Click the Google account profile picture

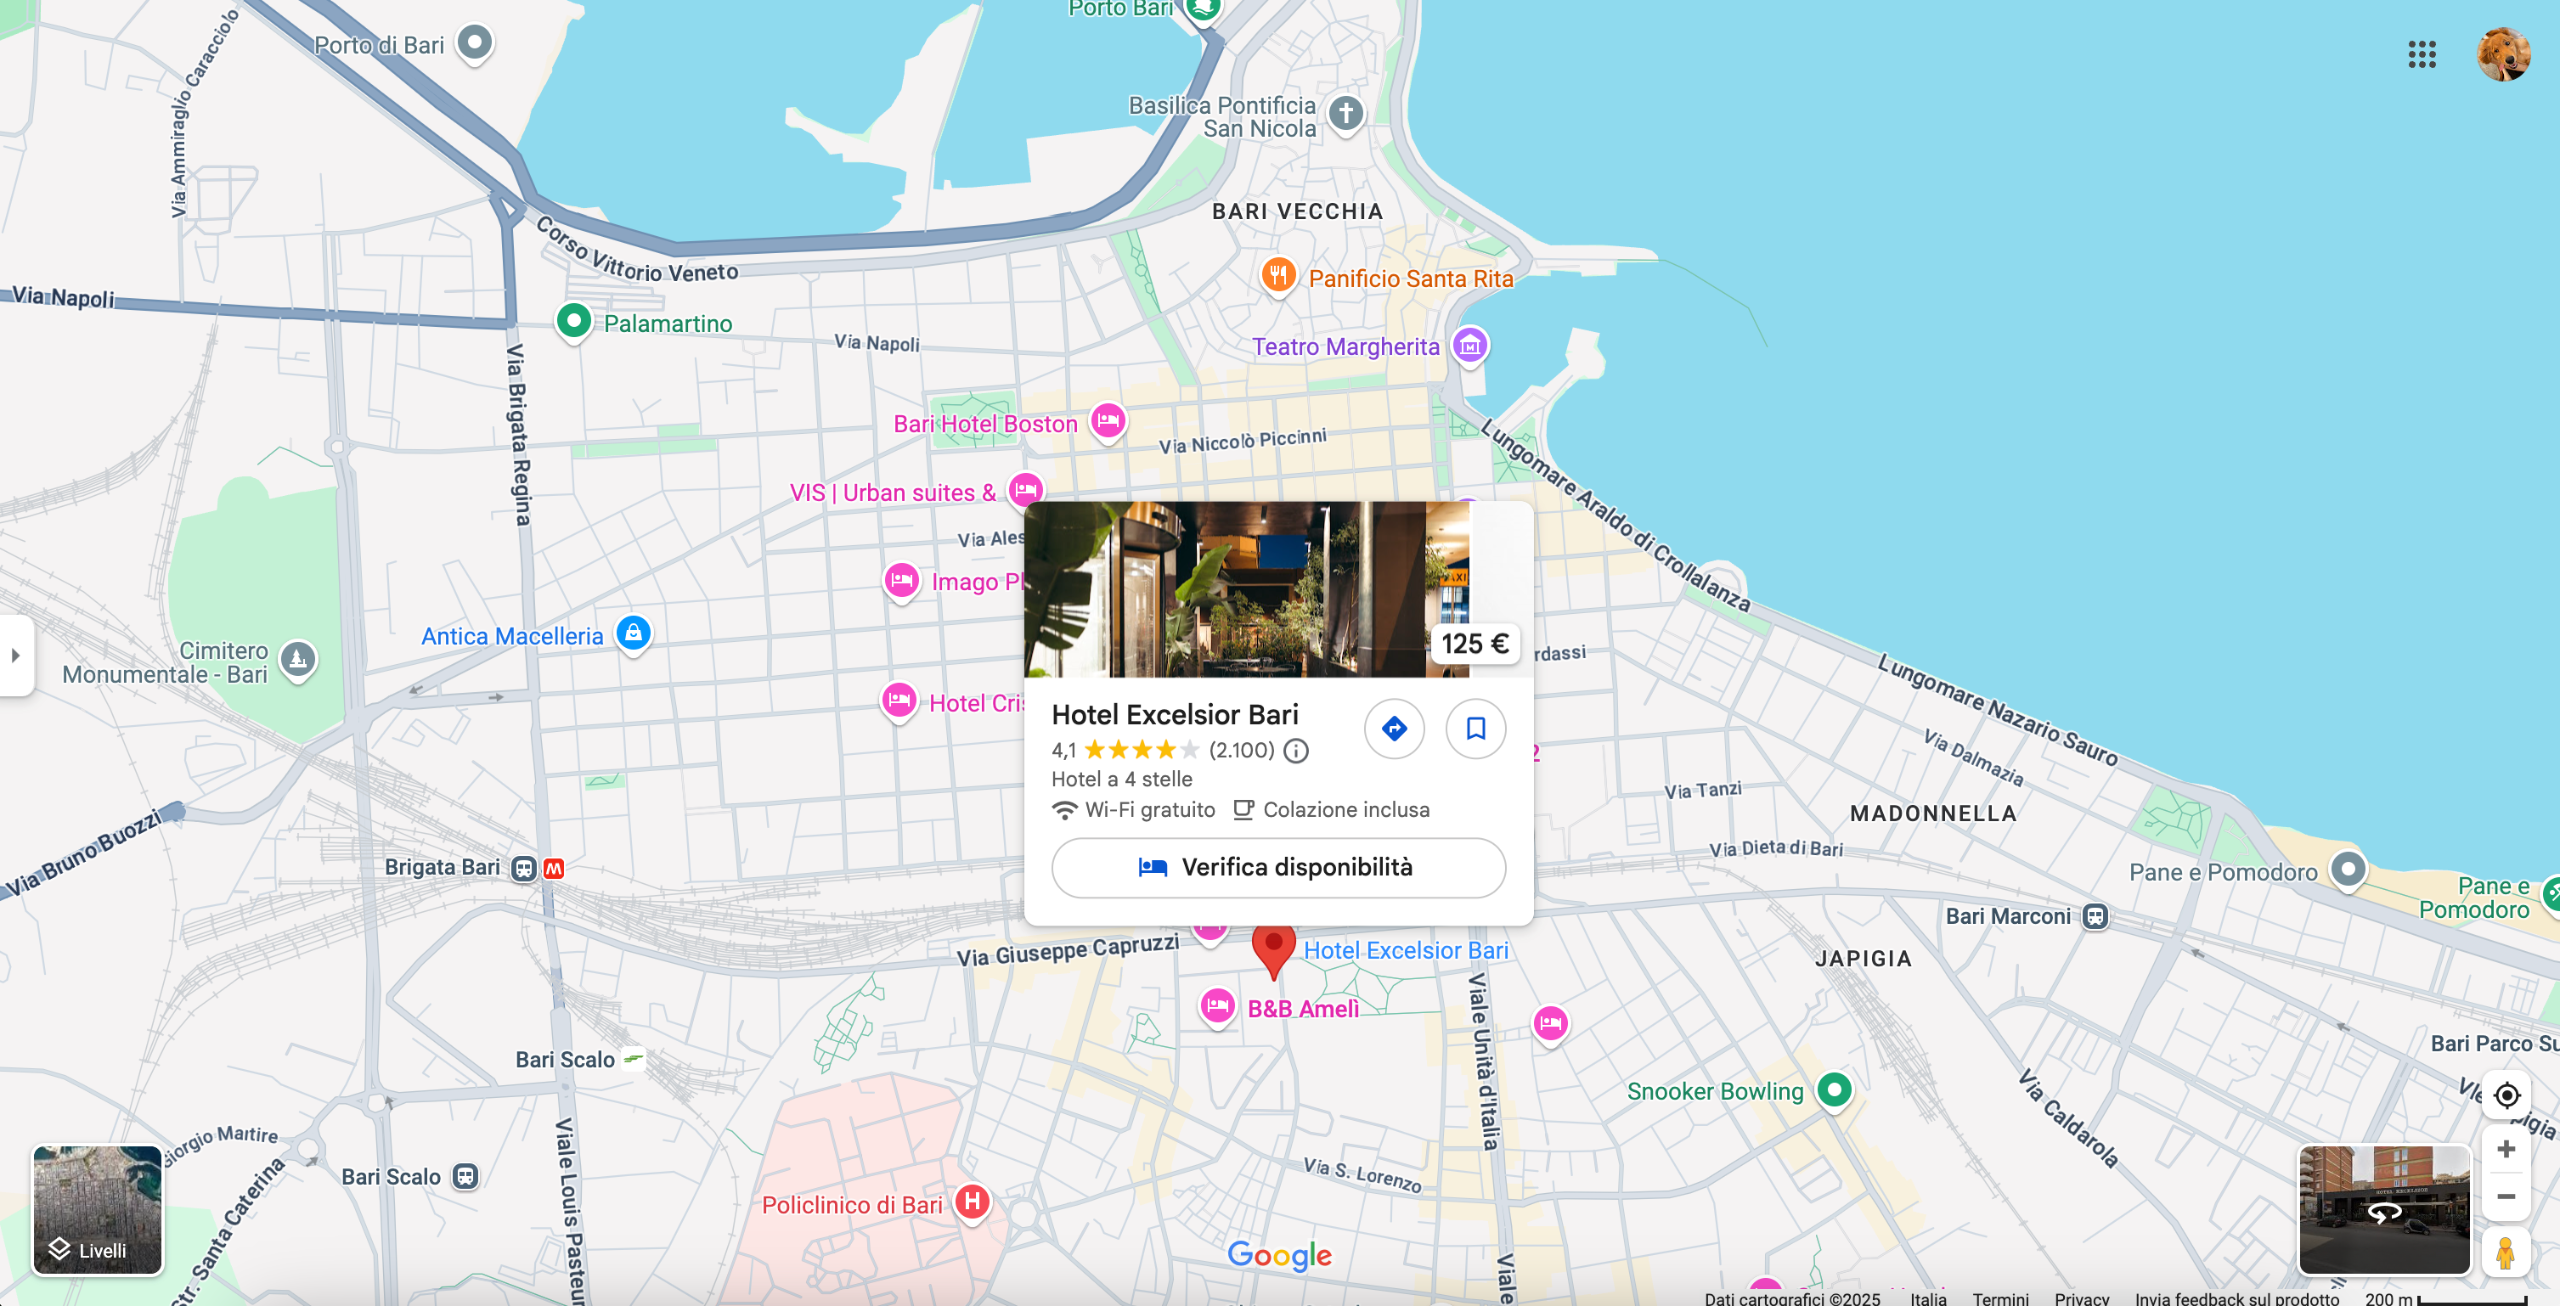pos(2503,54)
